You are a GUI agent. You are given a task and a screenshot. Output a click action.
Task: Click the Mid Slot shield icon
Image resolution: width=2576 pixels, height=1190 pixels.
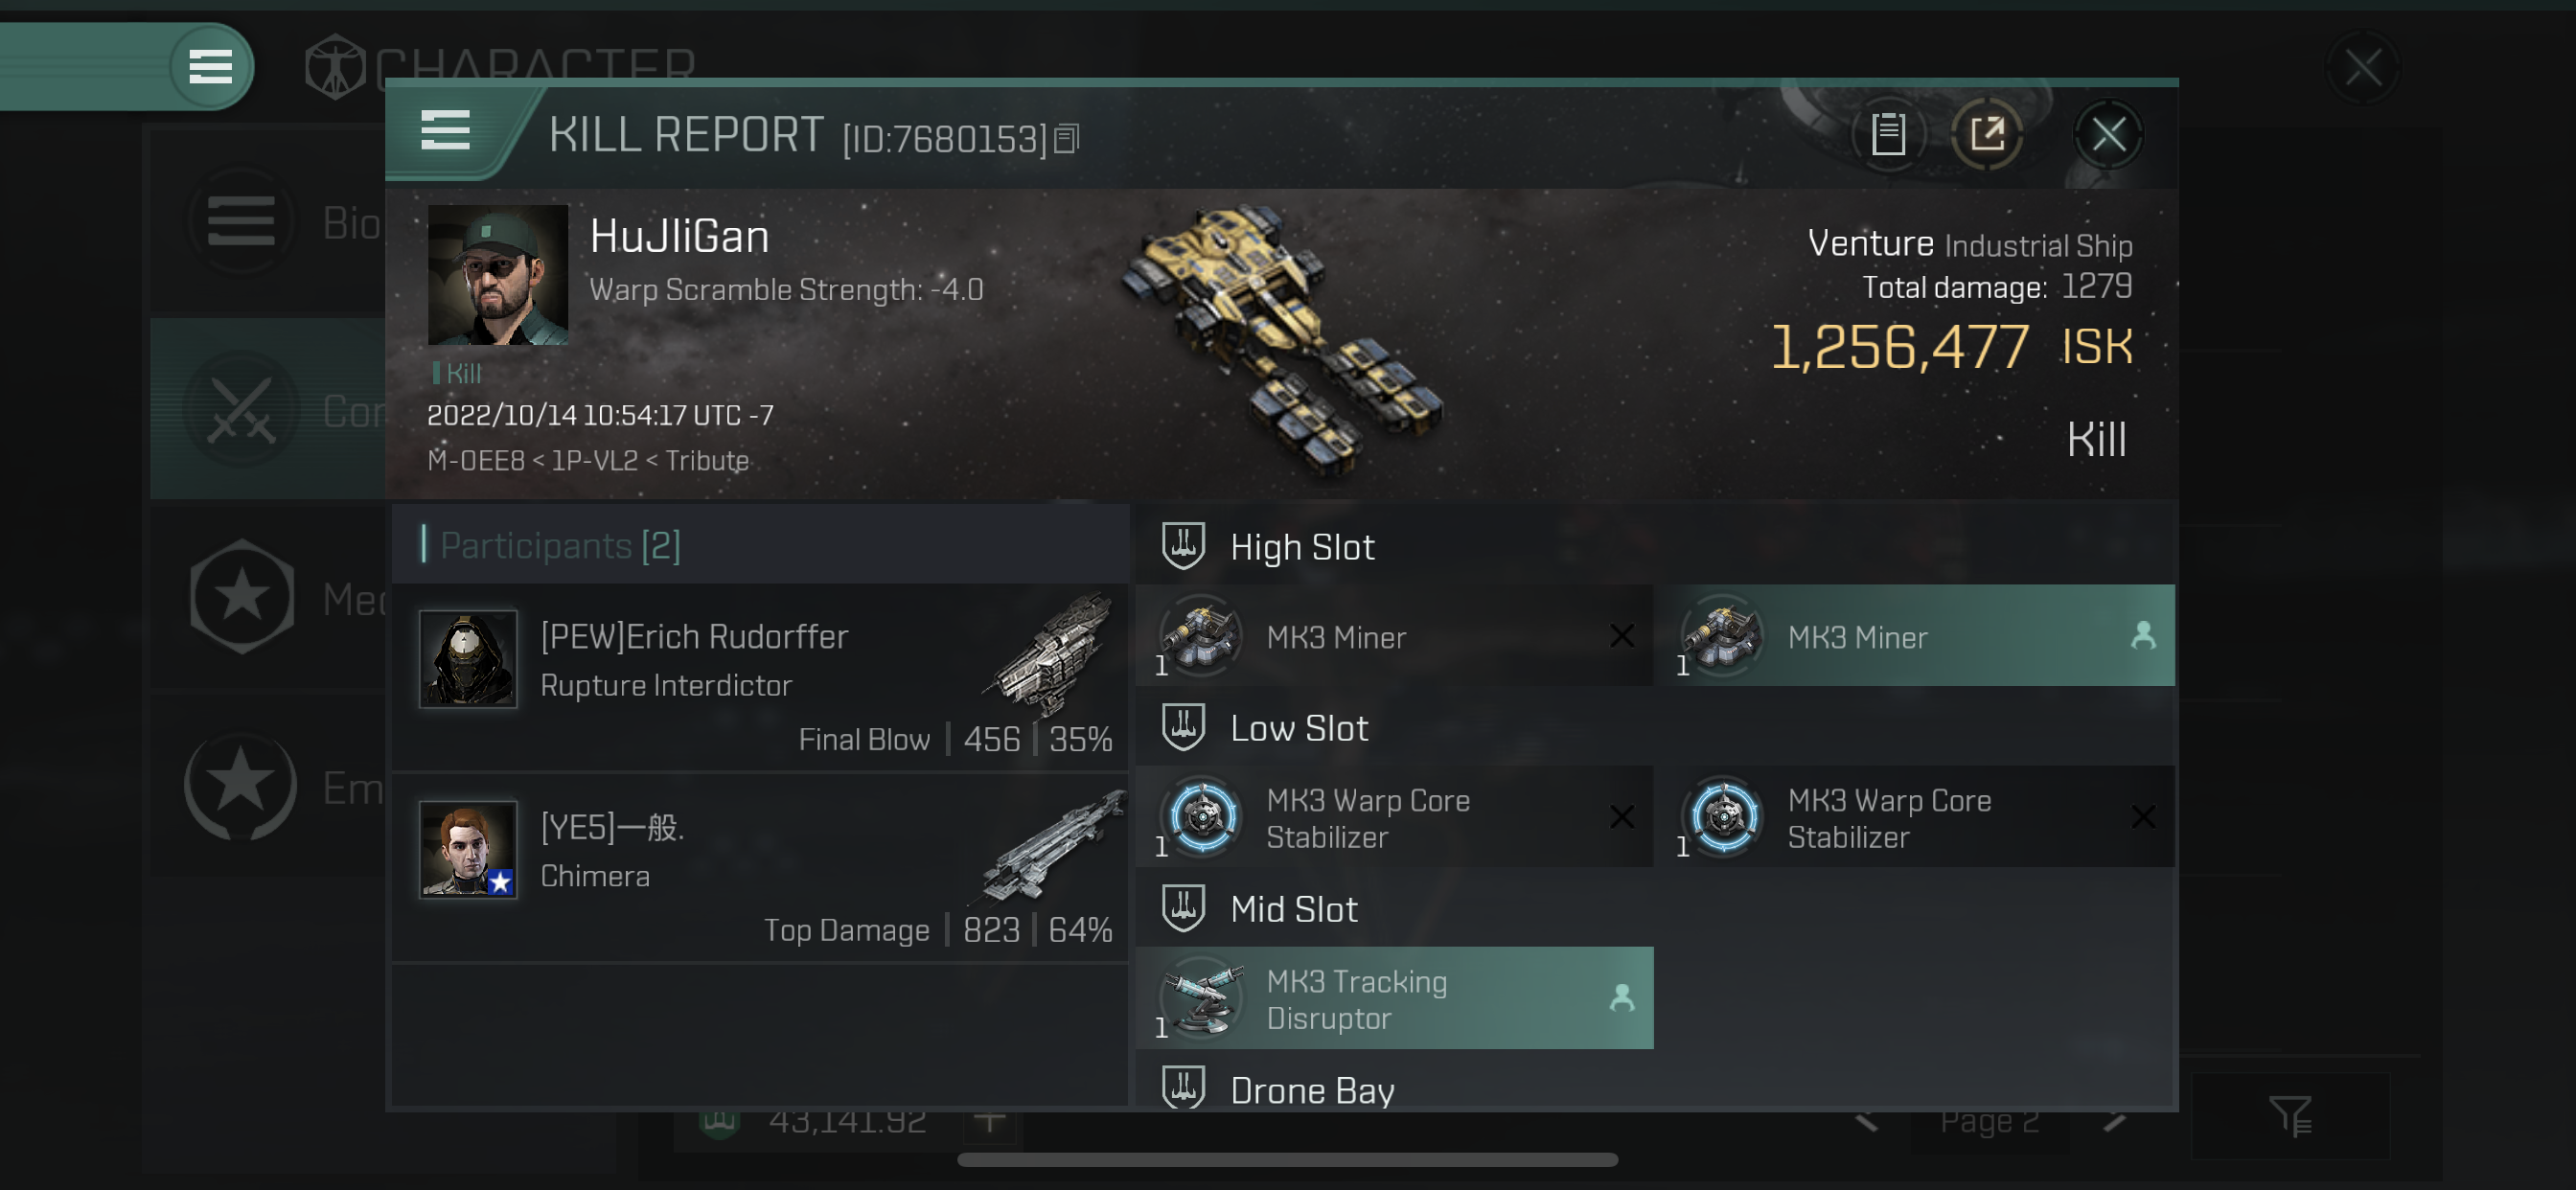click(1183, 907)
